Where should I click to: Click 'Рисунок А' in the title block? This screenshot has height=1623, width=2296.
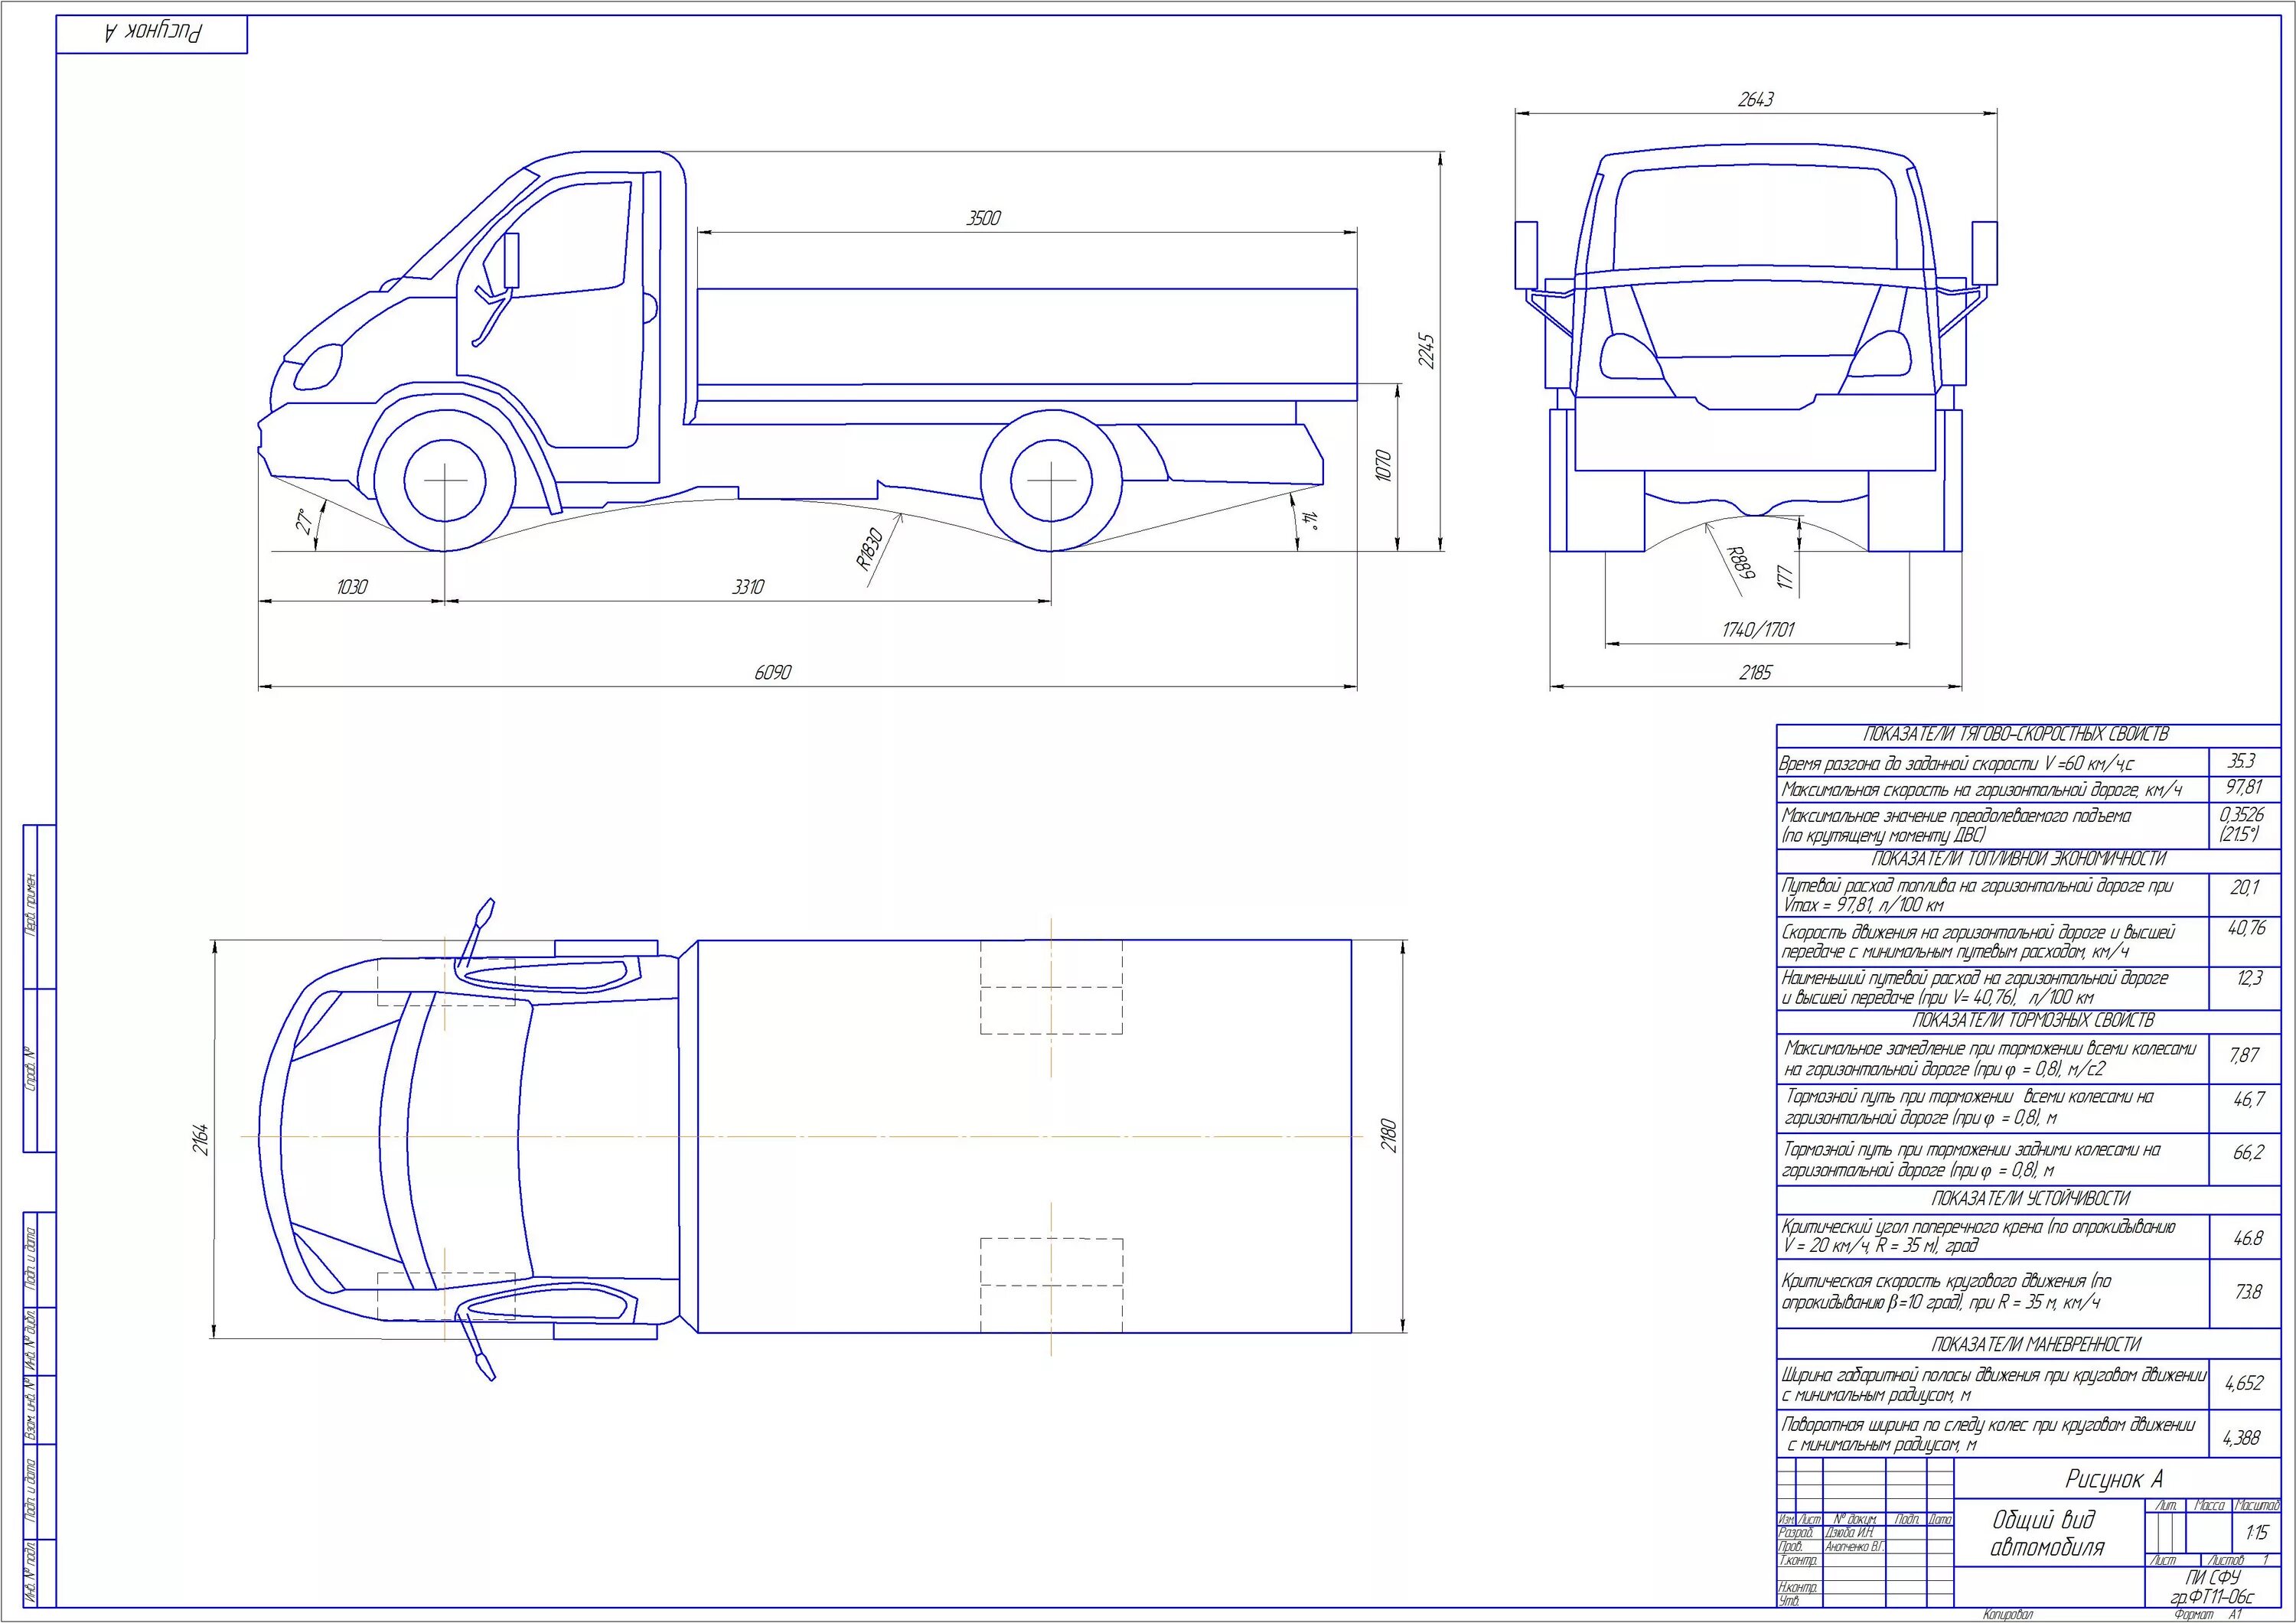(2114, 1479)
